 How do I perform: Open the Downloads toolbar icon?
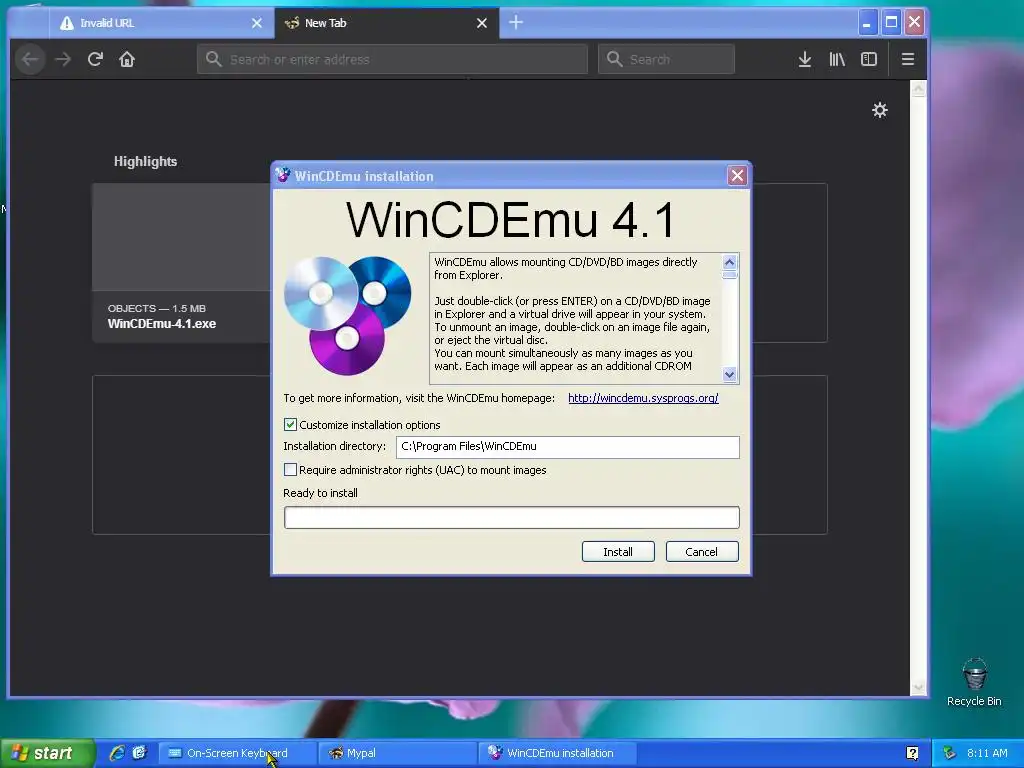pos(805,59)
